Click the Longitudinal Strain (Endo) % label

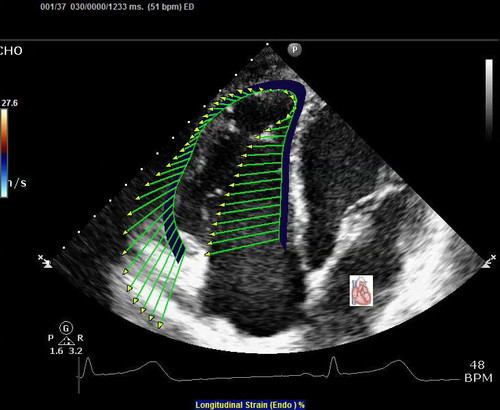(x=250, y=405)
